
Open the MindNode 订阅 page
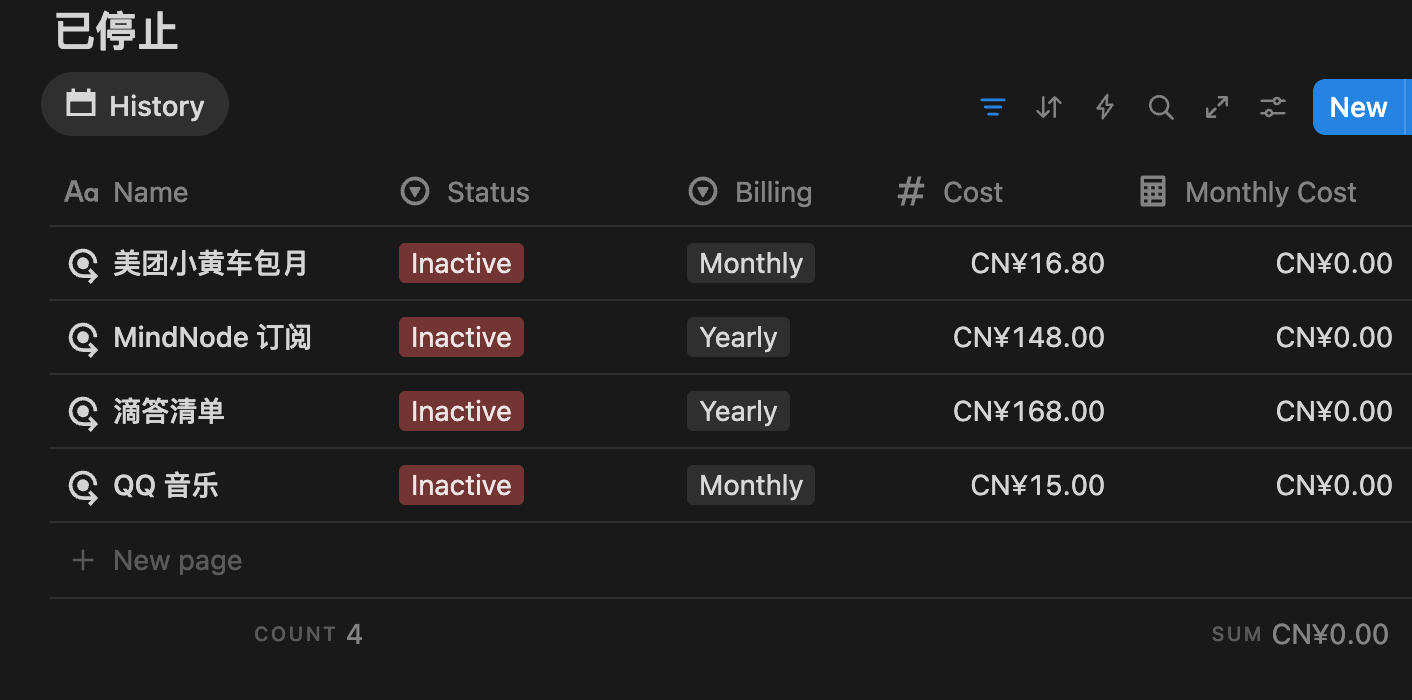[212, 338]
